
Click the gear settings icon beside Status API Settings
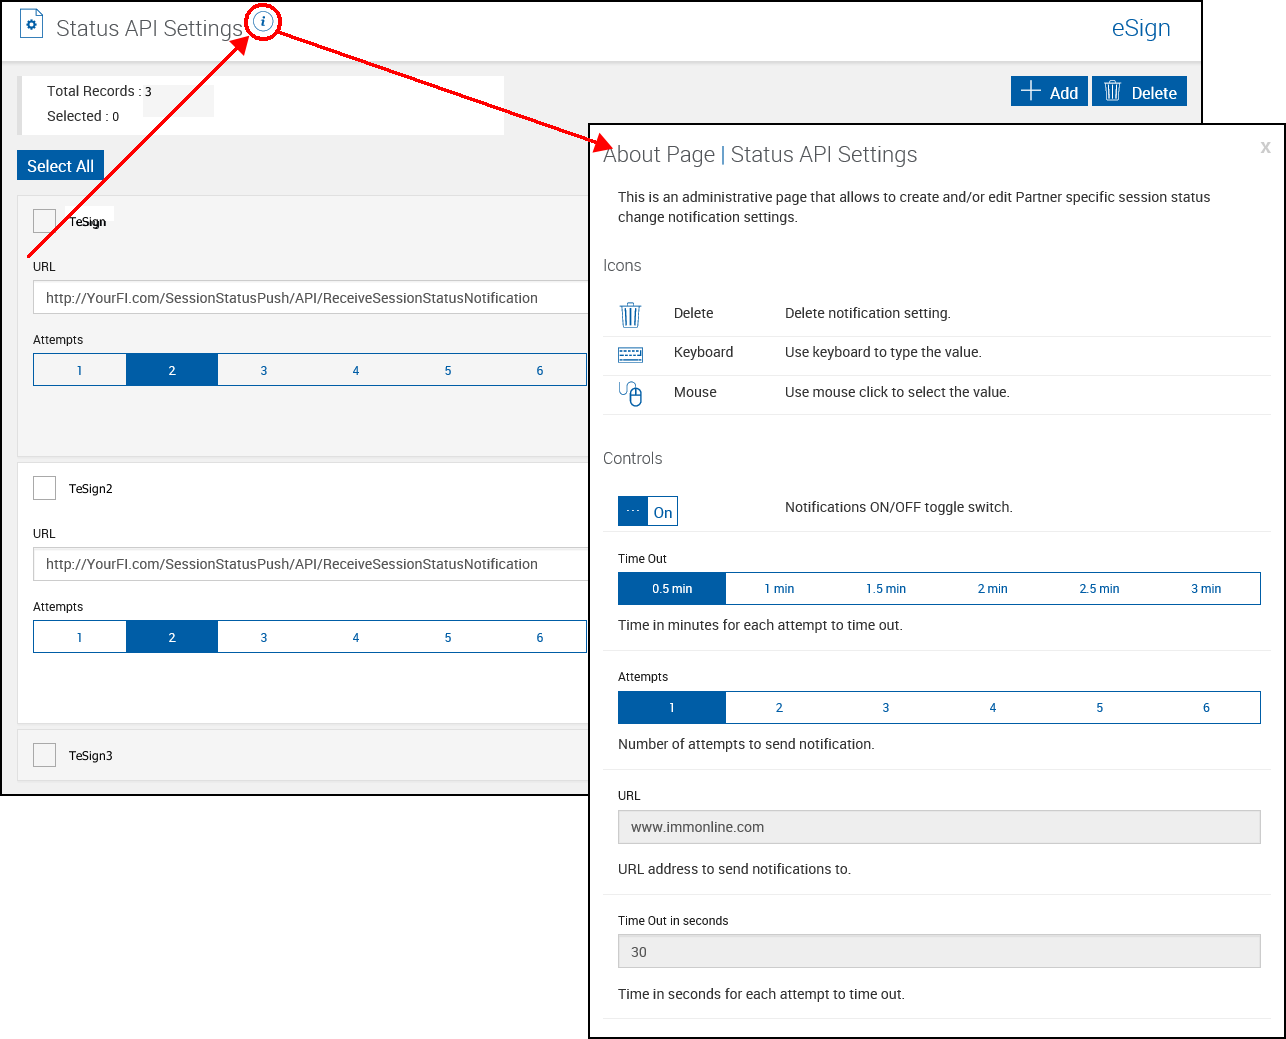(x=30, y=23)
